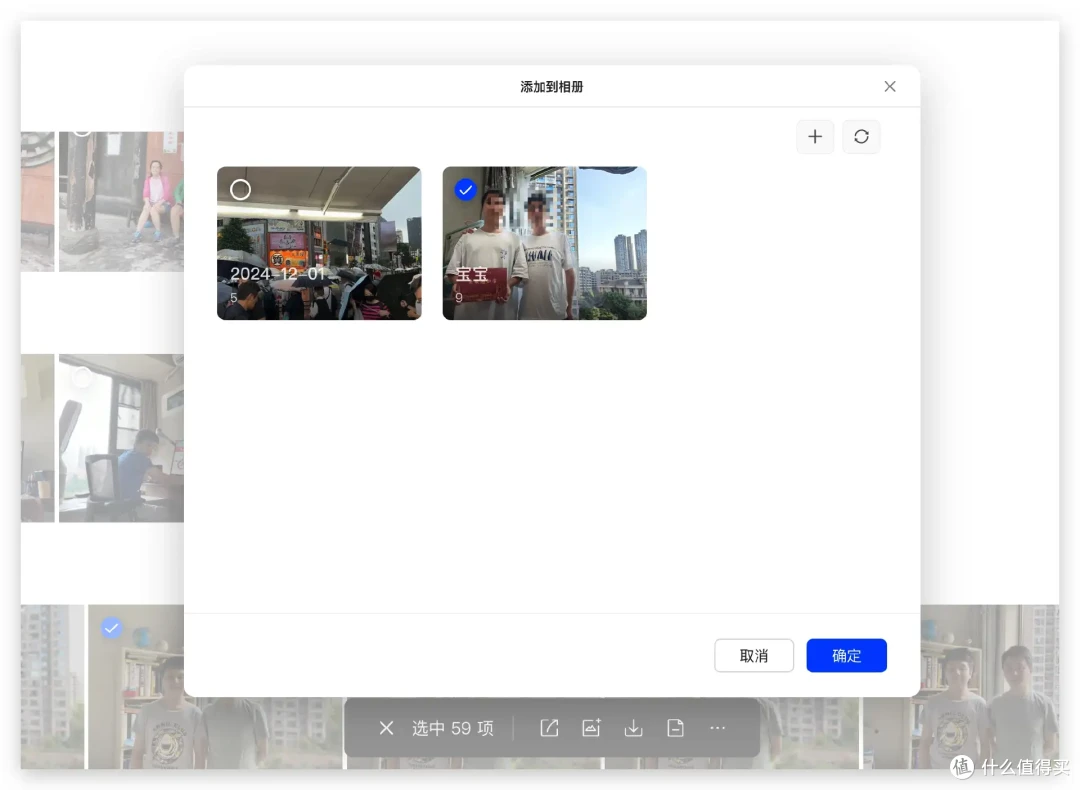Screen dimensions: 1080x790
Task: Confirm with the 确定 button
Action: 847,655
